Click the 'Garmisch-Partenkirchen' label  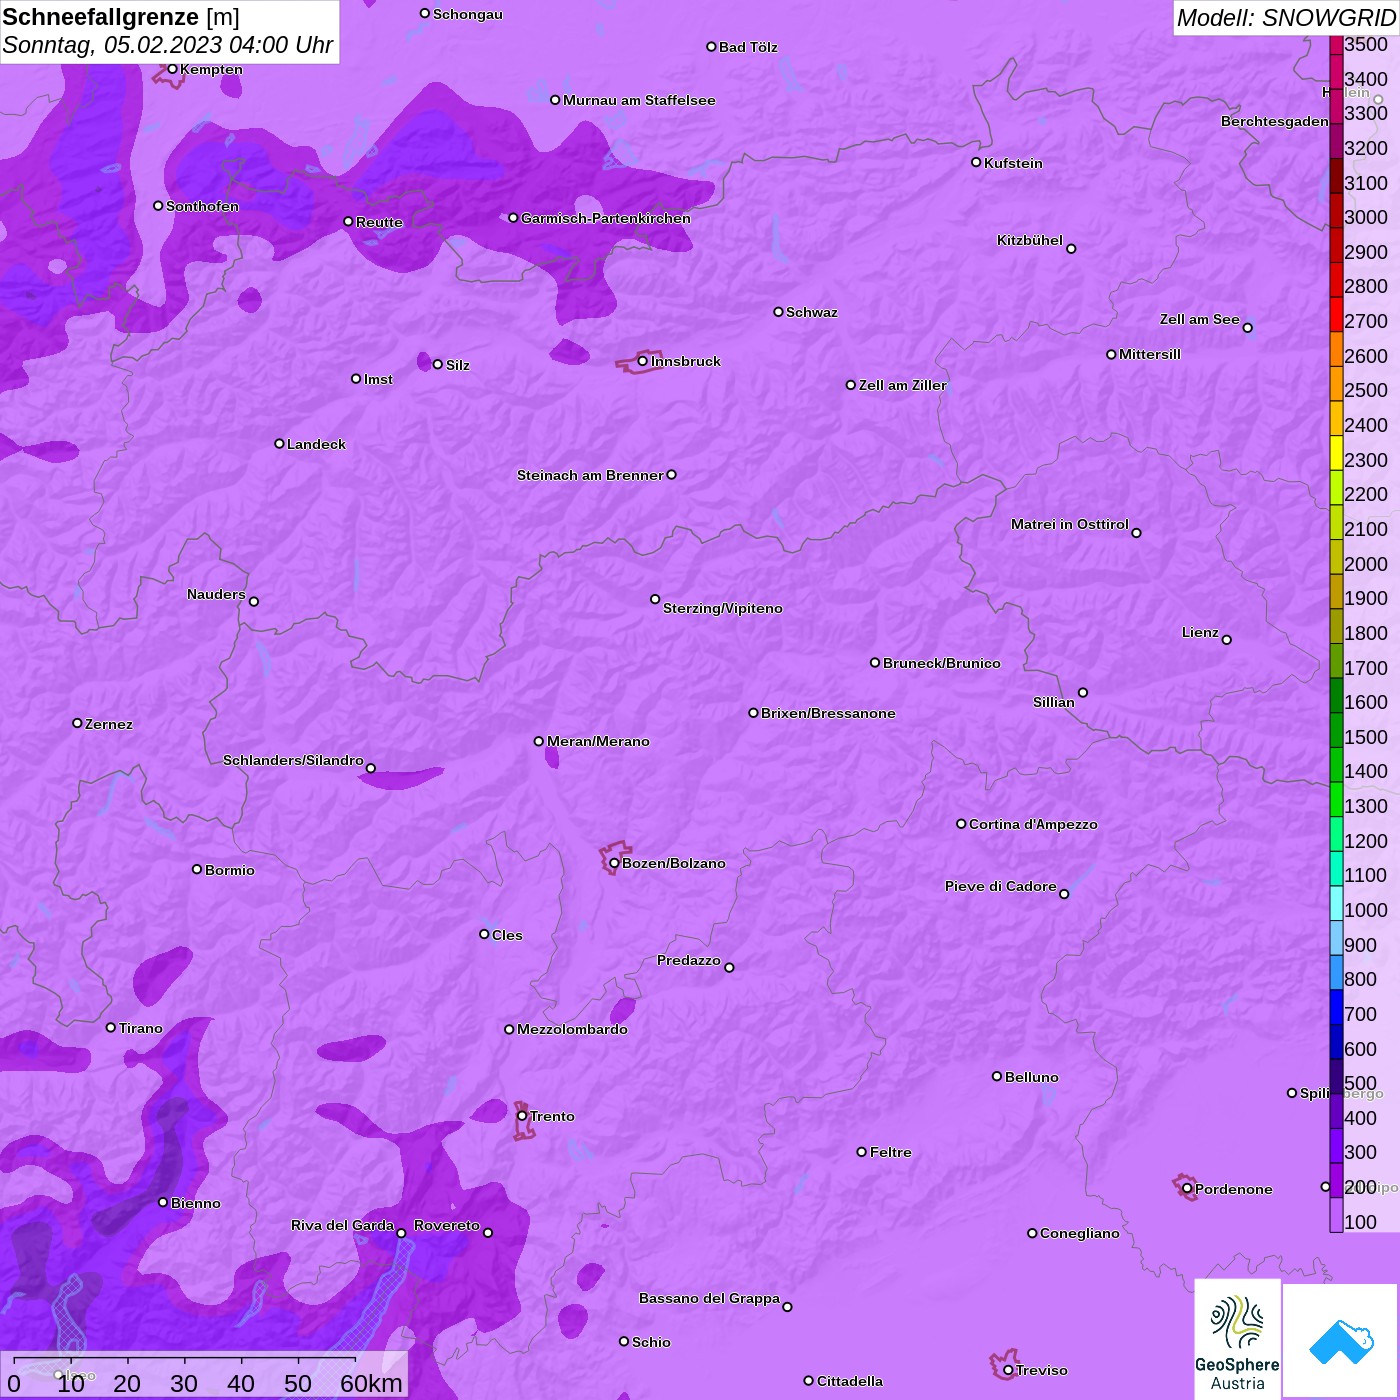coord(606,218)
